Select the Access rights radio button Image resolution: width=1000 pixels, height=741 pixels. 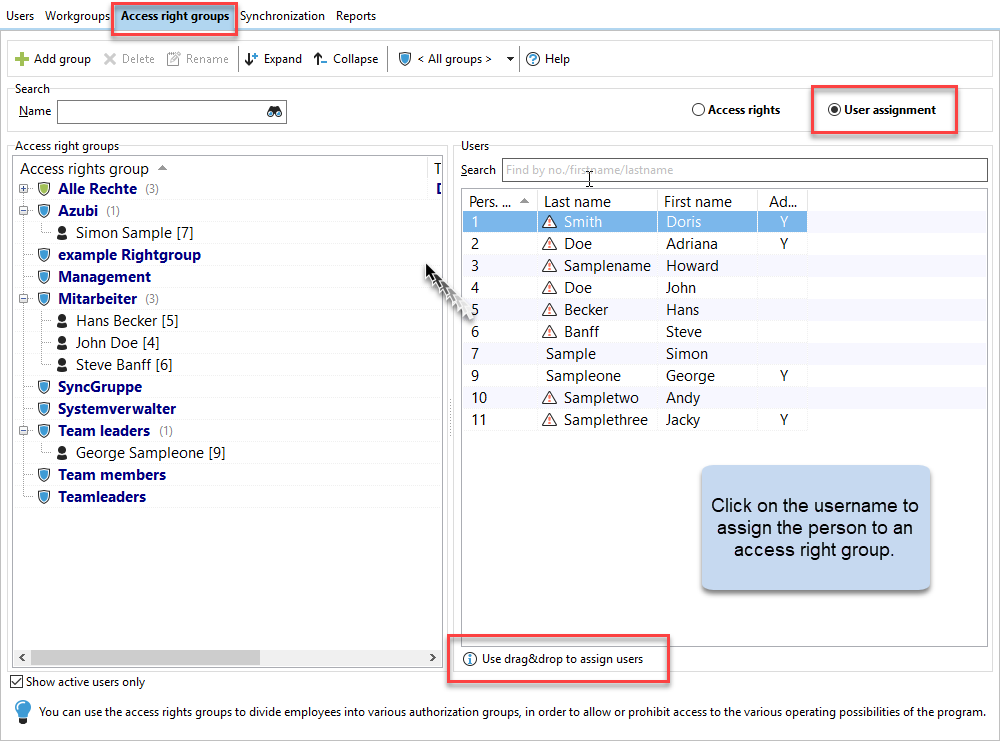tap(698, 110)
